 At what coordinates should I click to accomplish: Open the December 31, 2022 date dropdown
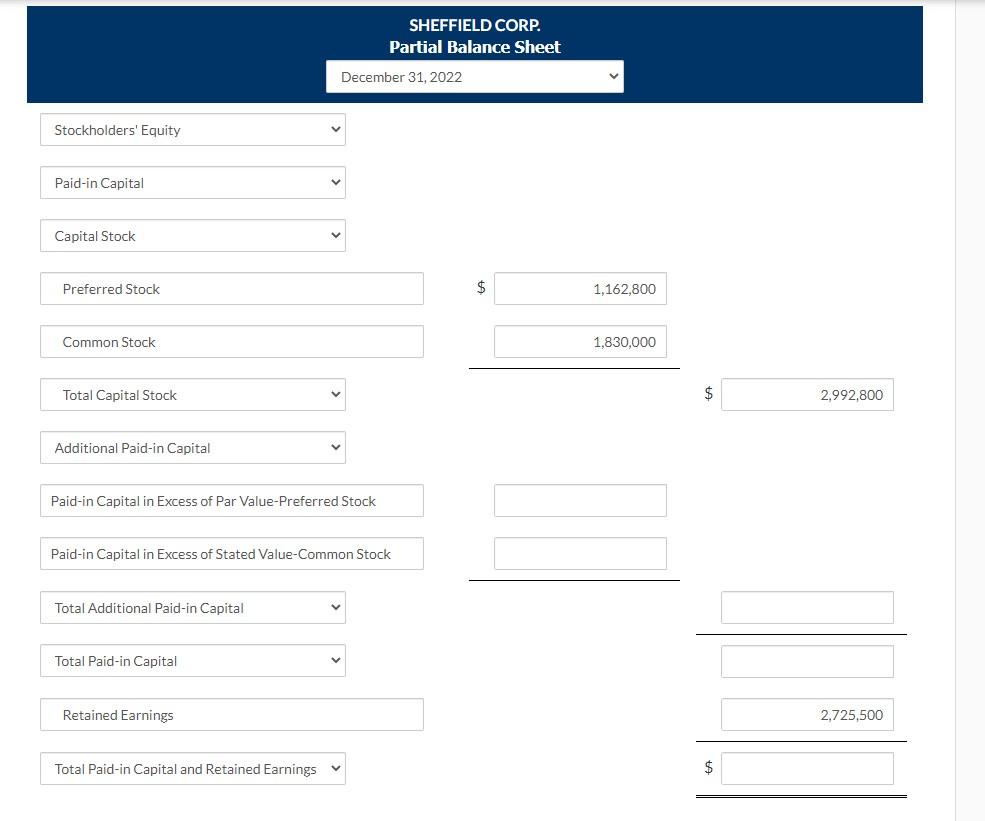(474, 76)
